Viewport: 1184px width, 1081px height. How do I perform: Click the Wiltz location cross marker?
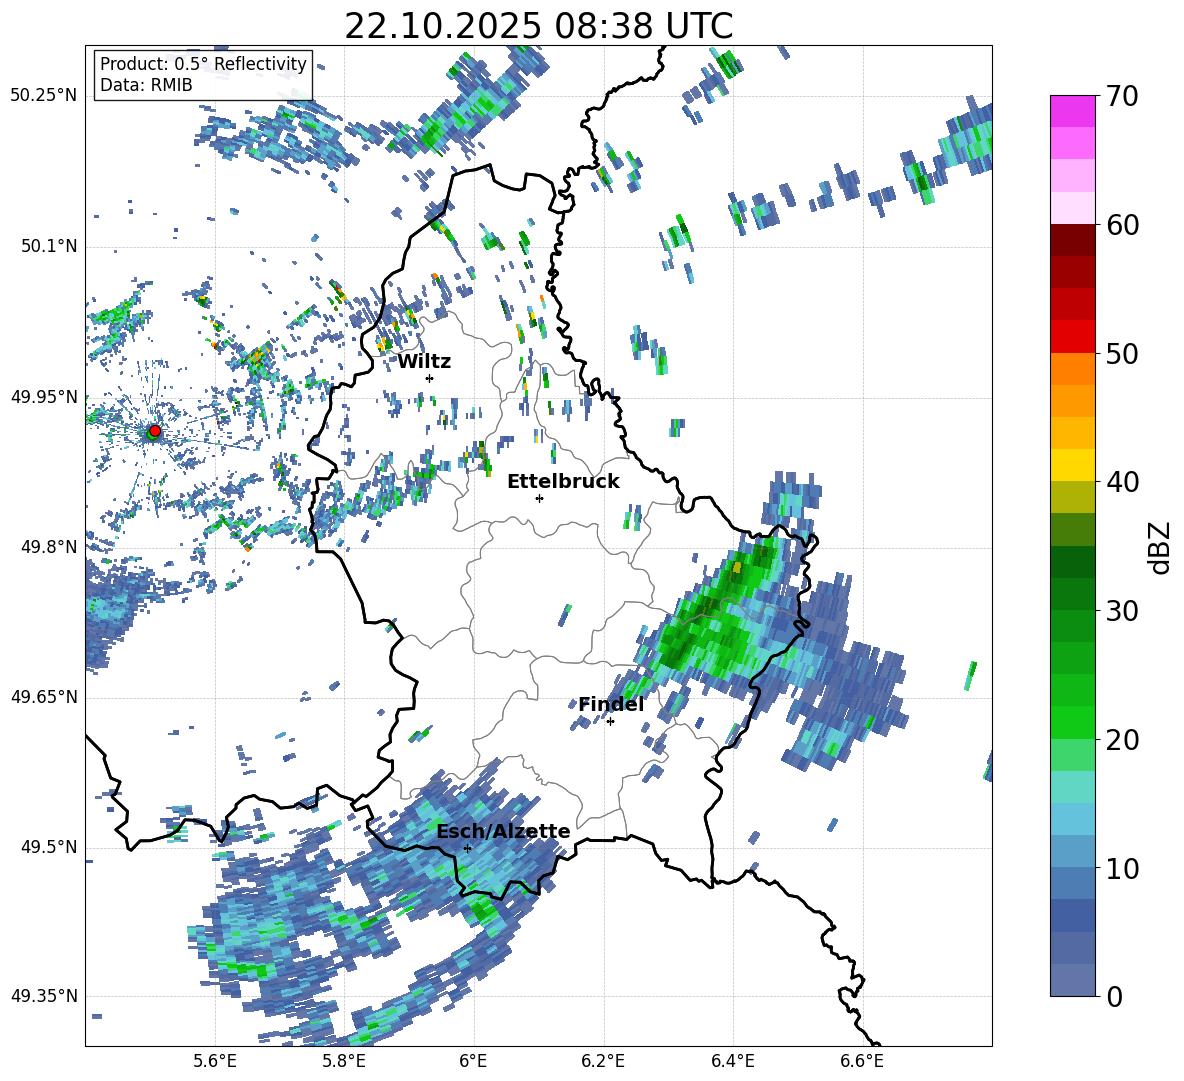(x=430, y=378)
